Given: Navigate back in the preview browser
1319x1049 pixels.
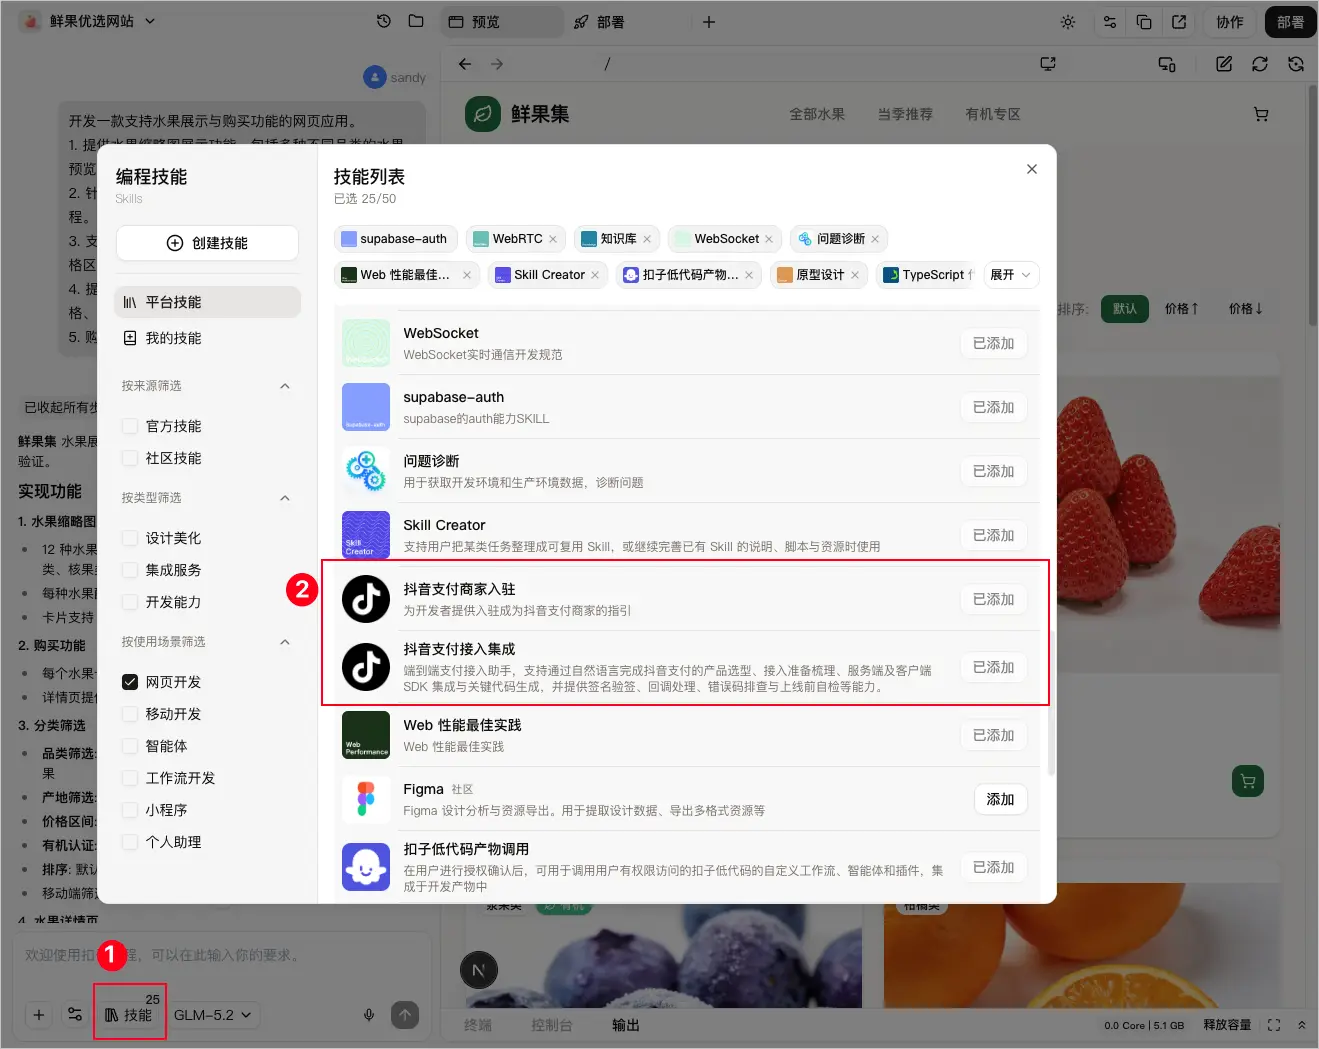Looking at the screenshot, I should tap(465, 64).
